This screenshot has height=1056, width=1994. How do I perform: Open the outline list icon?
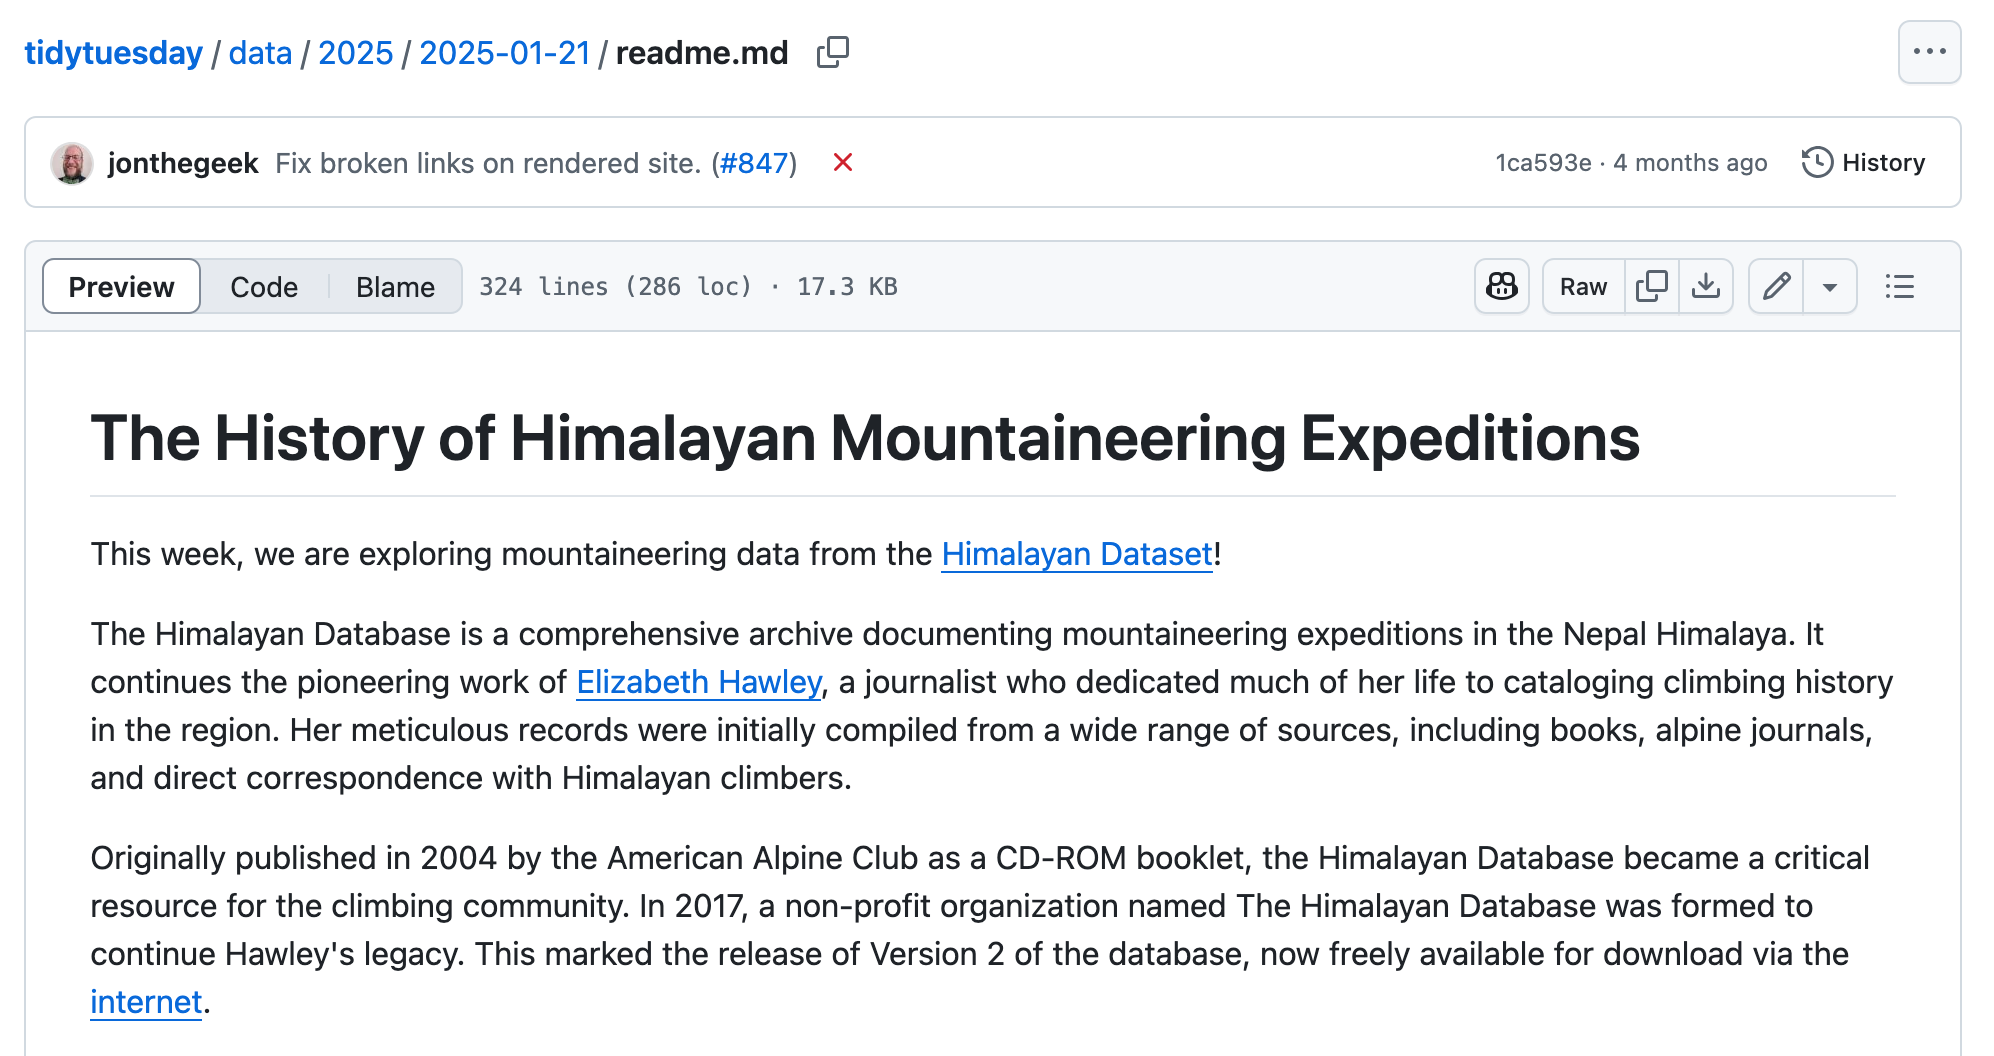pos(1899,287)
